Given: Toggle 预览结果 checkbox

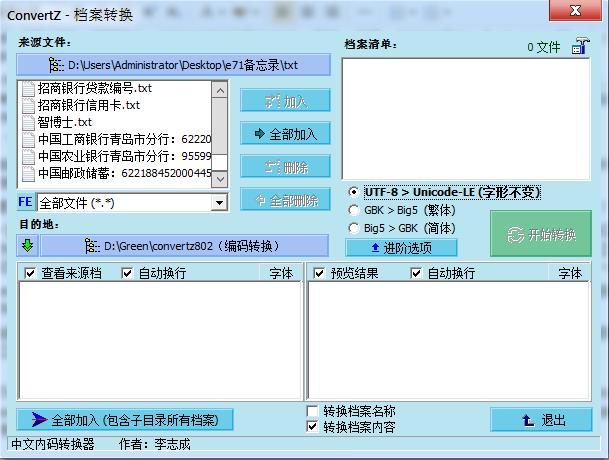Looking at the screenshot, I should [x=319, y=273].
